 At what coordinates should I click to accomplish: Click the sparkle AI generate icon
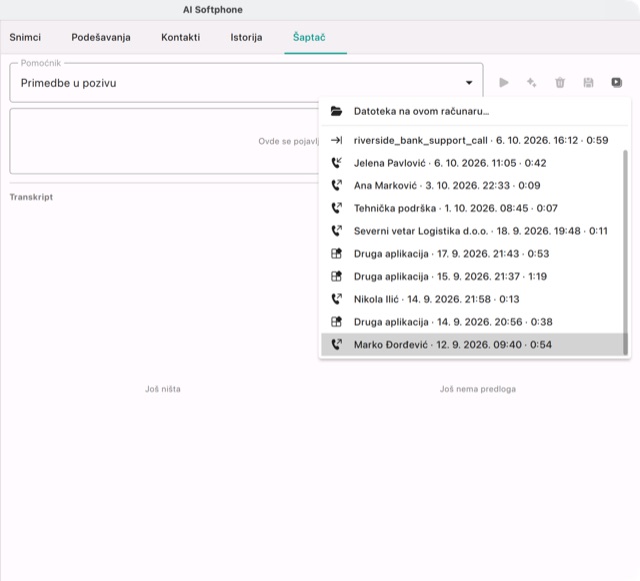point(531,83)
